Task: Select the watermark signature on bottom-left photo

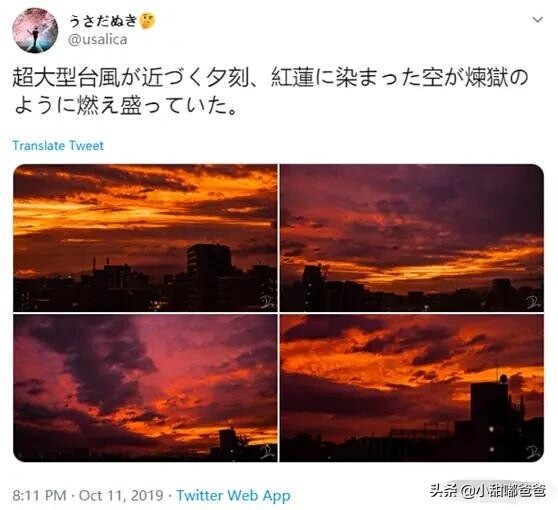Action: pos(267,452)
